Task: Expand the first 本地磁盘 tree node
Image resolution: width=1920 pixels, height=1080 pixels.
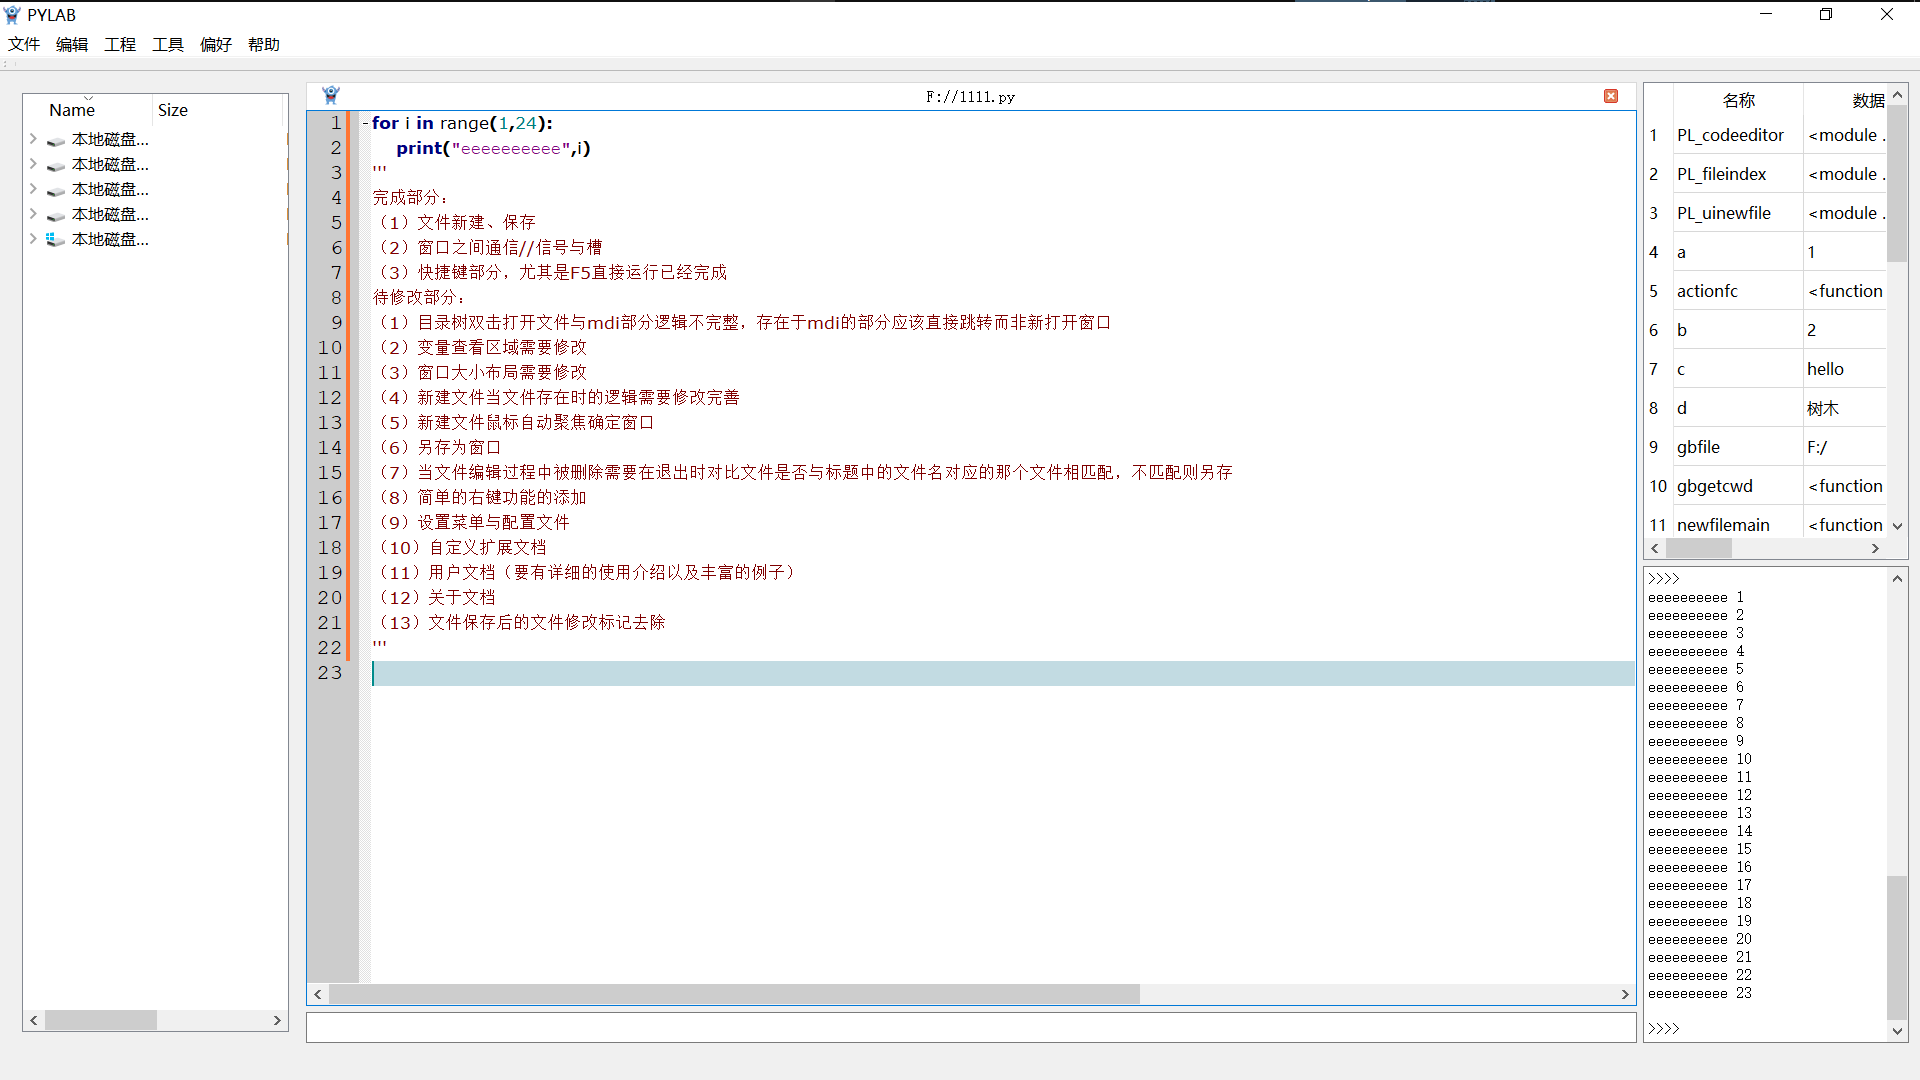Action: coord(32,139)
